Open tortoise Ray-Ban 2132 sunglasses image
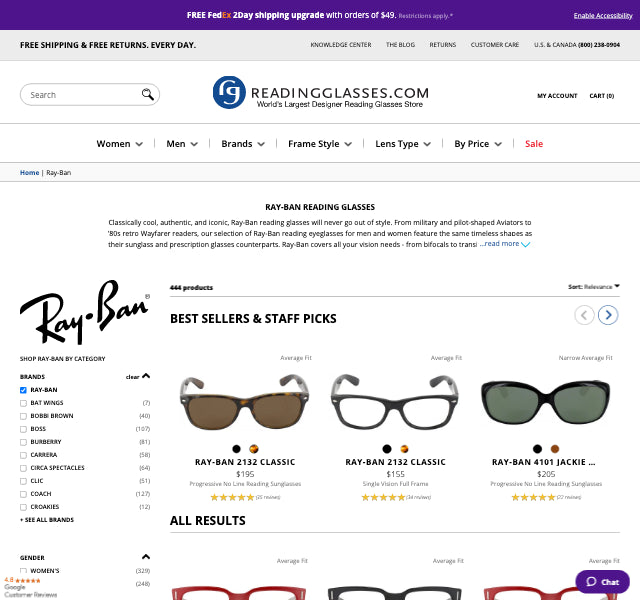The width and height of the screenshot is (640, 600). pyautogui.click(x=244, y=402)
